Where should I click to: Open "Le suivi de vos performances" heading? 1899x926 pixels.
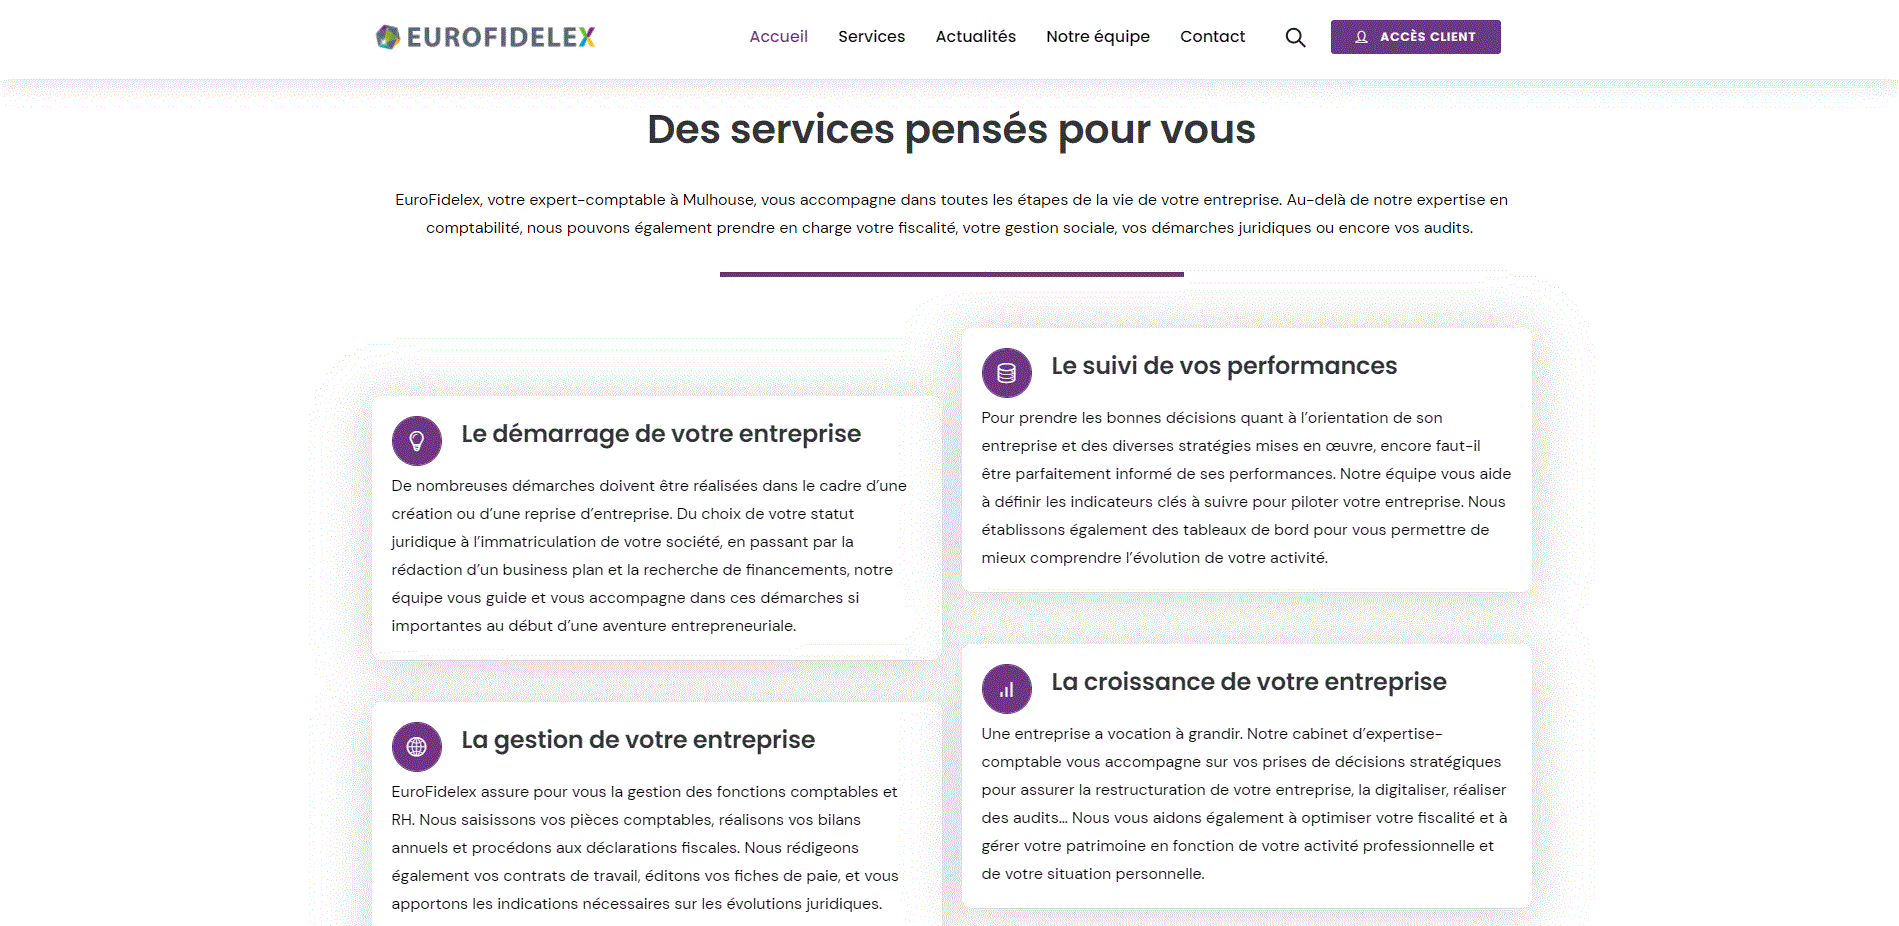coord(1223,366)
